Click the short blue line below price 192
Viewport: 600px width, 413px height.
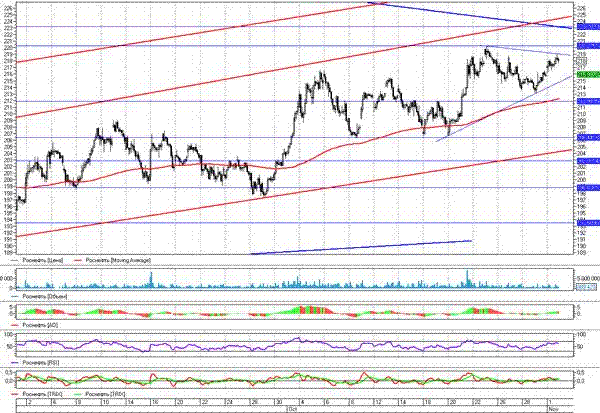[360, 246]
